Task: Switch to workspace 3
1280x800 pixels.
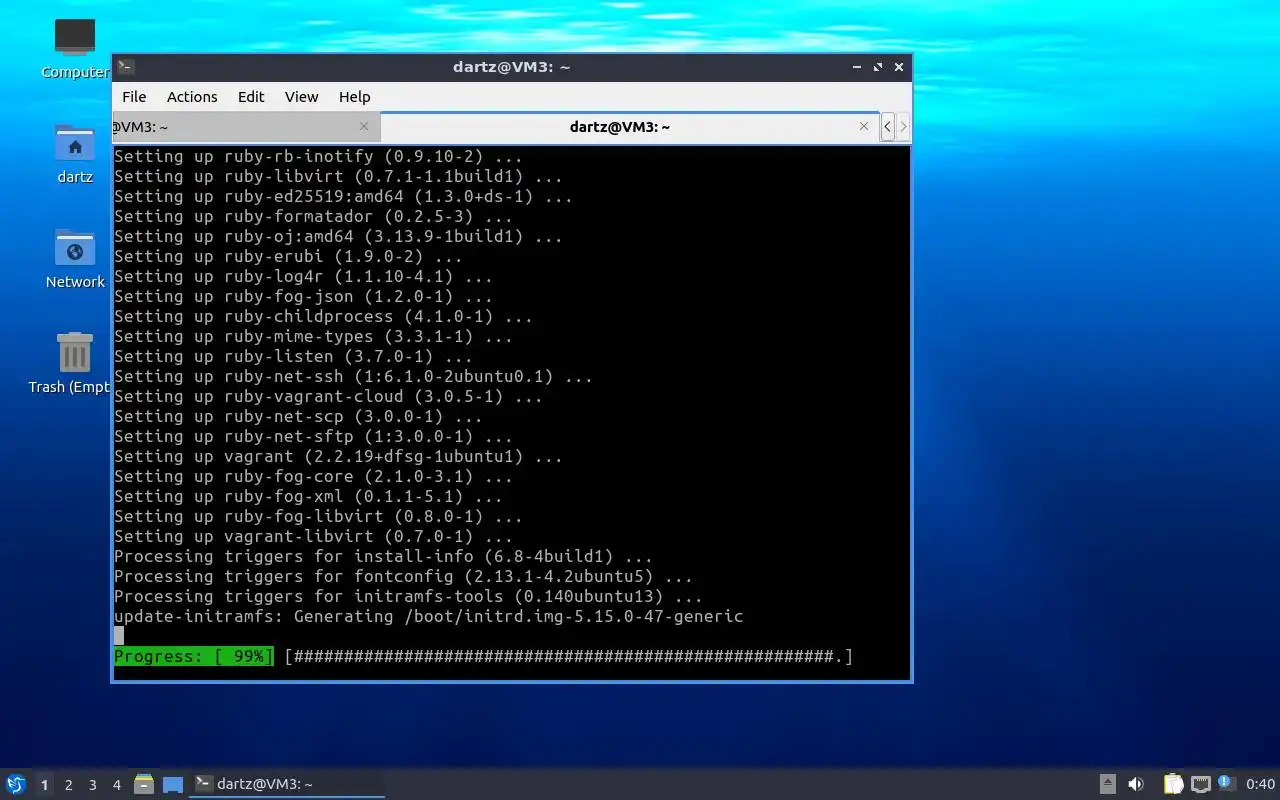Action: (92, 785)
